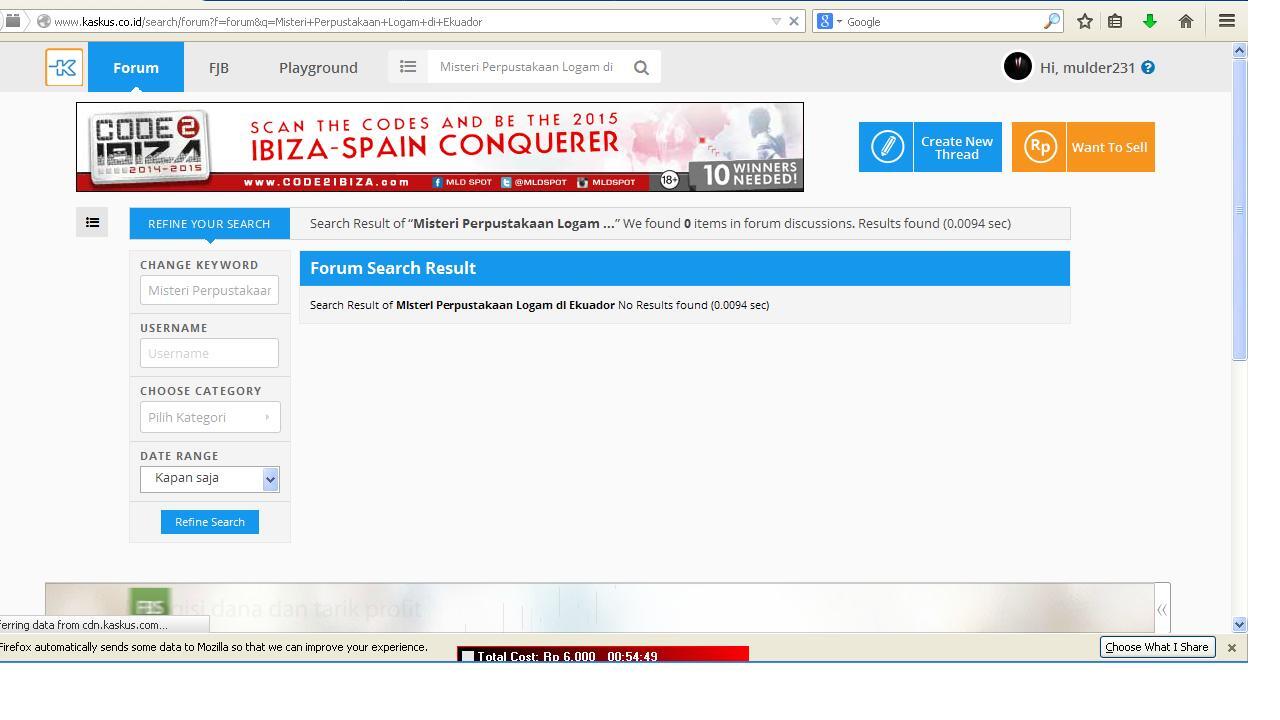Click the pencil icon on Create New Thread
Image resolution: width=1280 pixels, height=720 pixels.
887,147
